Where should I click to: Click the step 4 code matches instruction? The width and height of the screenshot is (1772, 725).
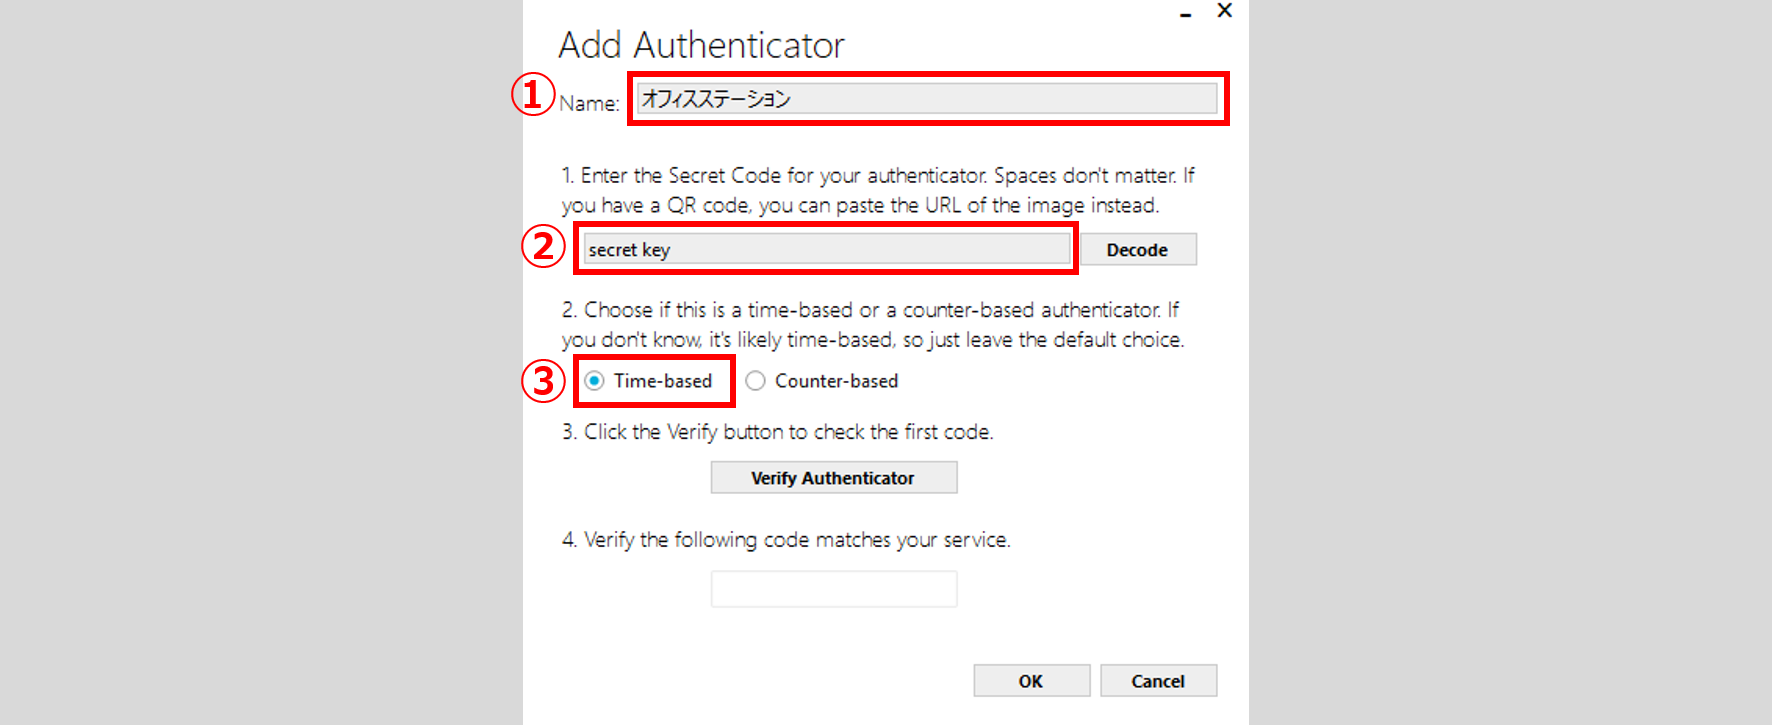click(x=786, y=540)
